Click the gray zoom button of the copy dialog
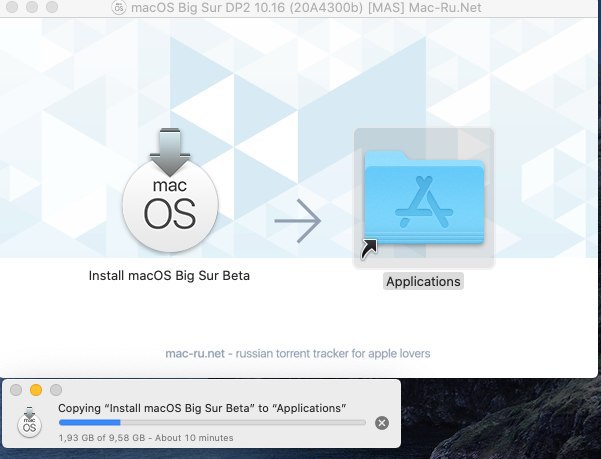The width and height of the screenshot is (601, 459). coord(56,390)
